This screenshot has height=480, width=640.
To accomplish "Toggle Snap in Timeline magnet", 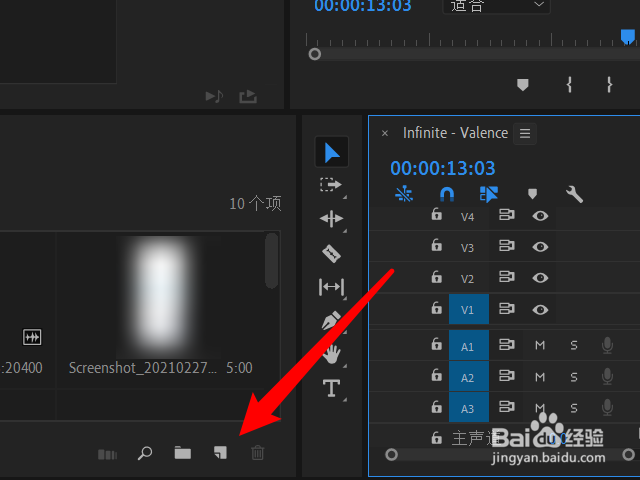I will (x=447, y=194).
